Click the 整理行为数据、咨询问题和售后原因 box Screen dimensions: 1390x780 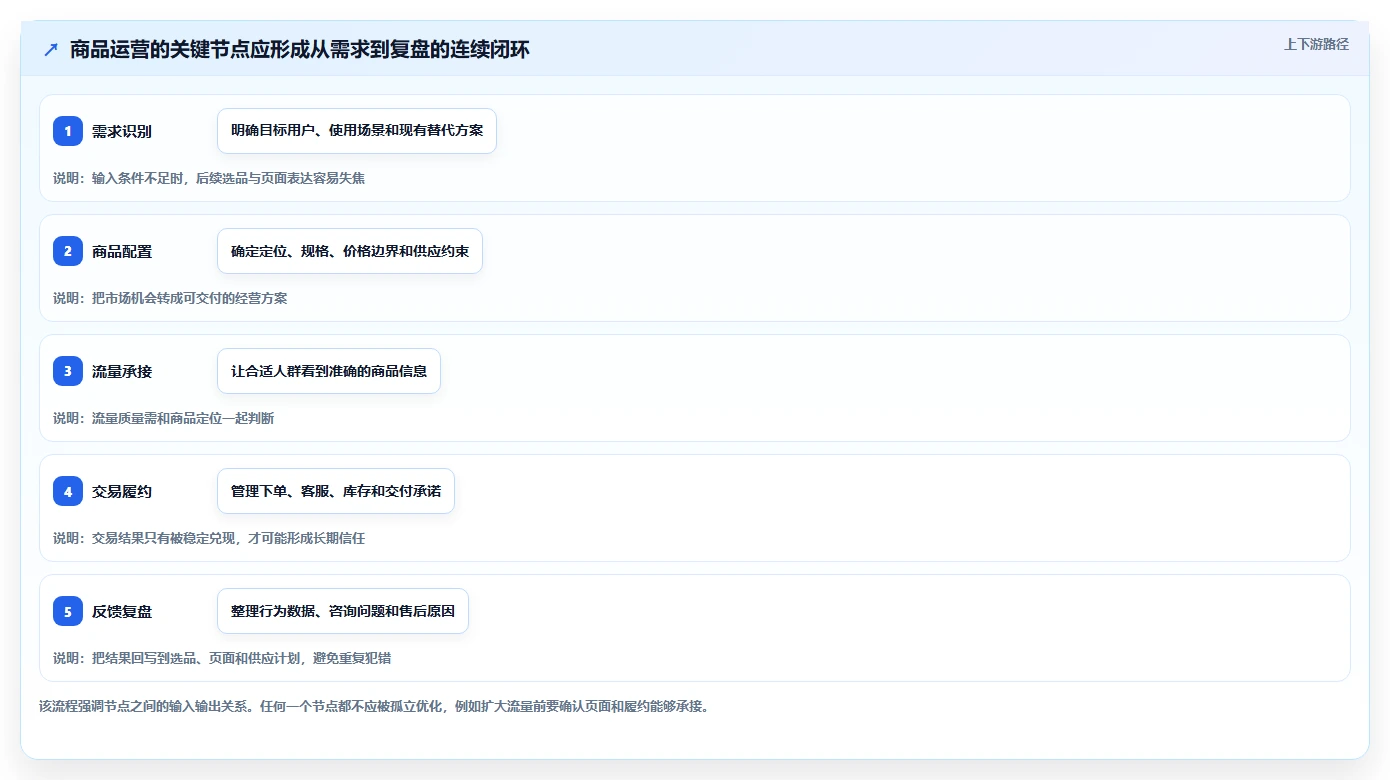(343, 611)
